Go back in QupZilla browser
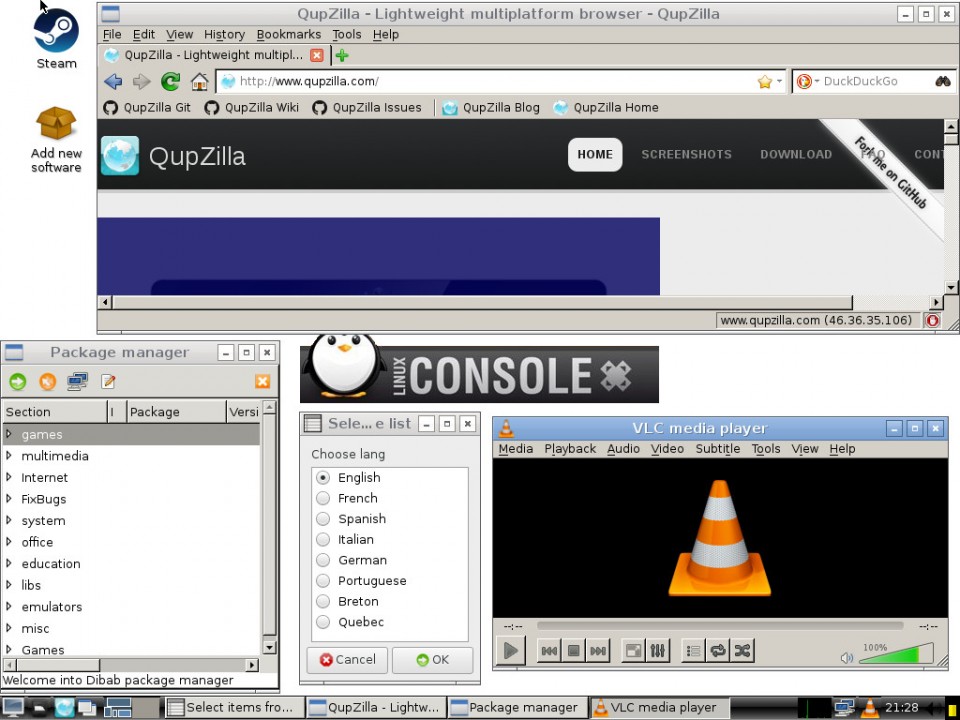The image size is (960, 720). click(x=113, y=81)
